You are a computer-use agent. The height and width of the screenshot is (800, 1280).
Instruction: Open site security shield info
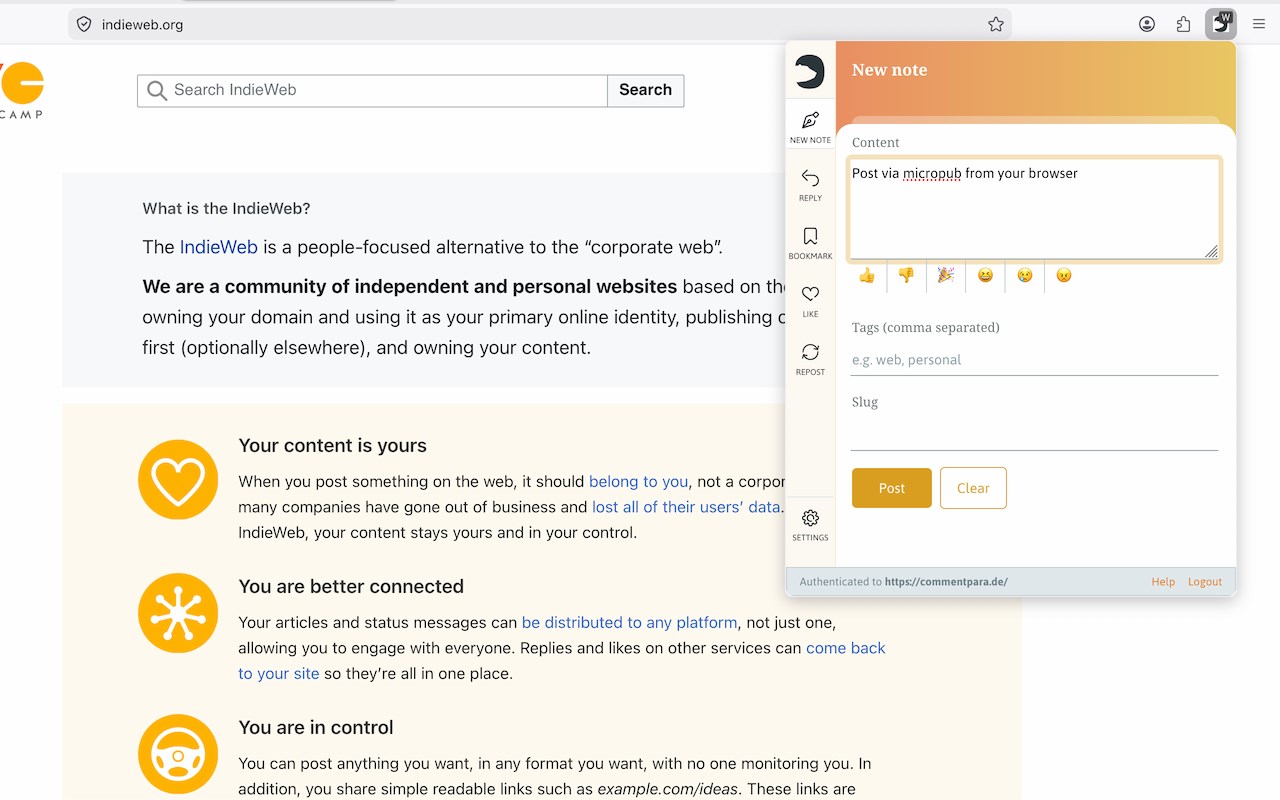pyautogui.click(x=84, y=24)
